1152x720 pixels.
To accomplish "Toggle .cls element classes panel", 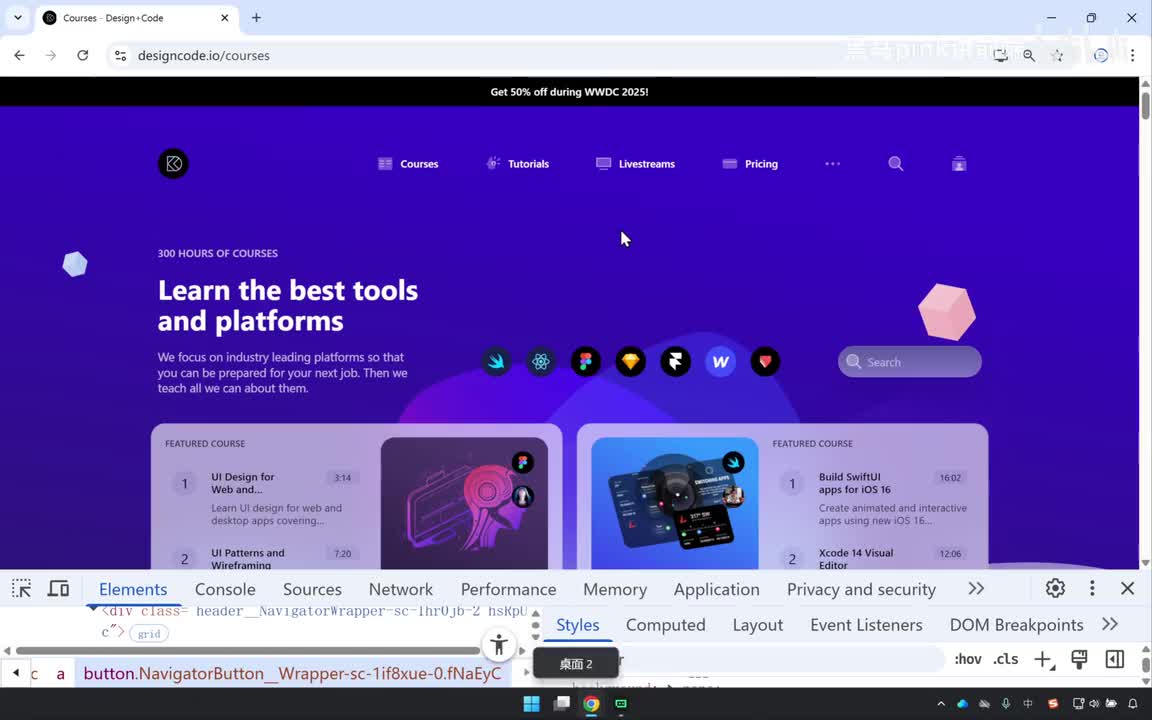I will (1006, 659).
